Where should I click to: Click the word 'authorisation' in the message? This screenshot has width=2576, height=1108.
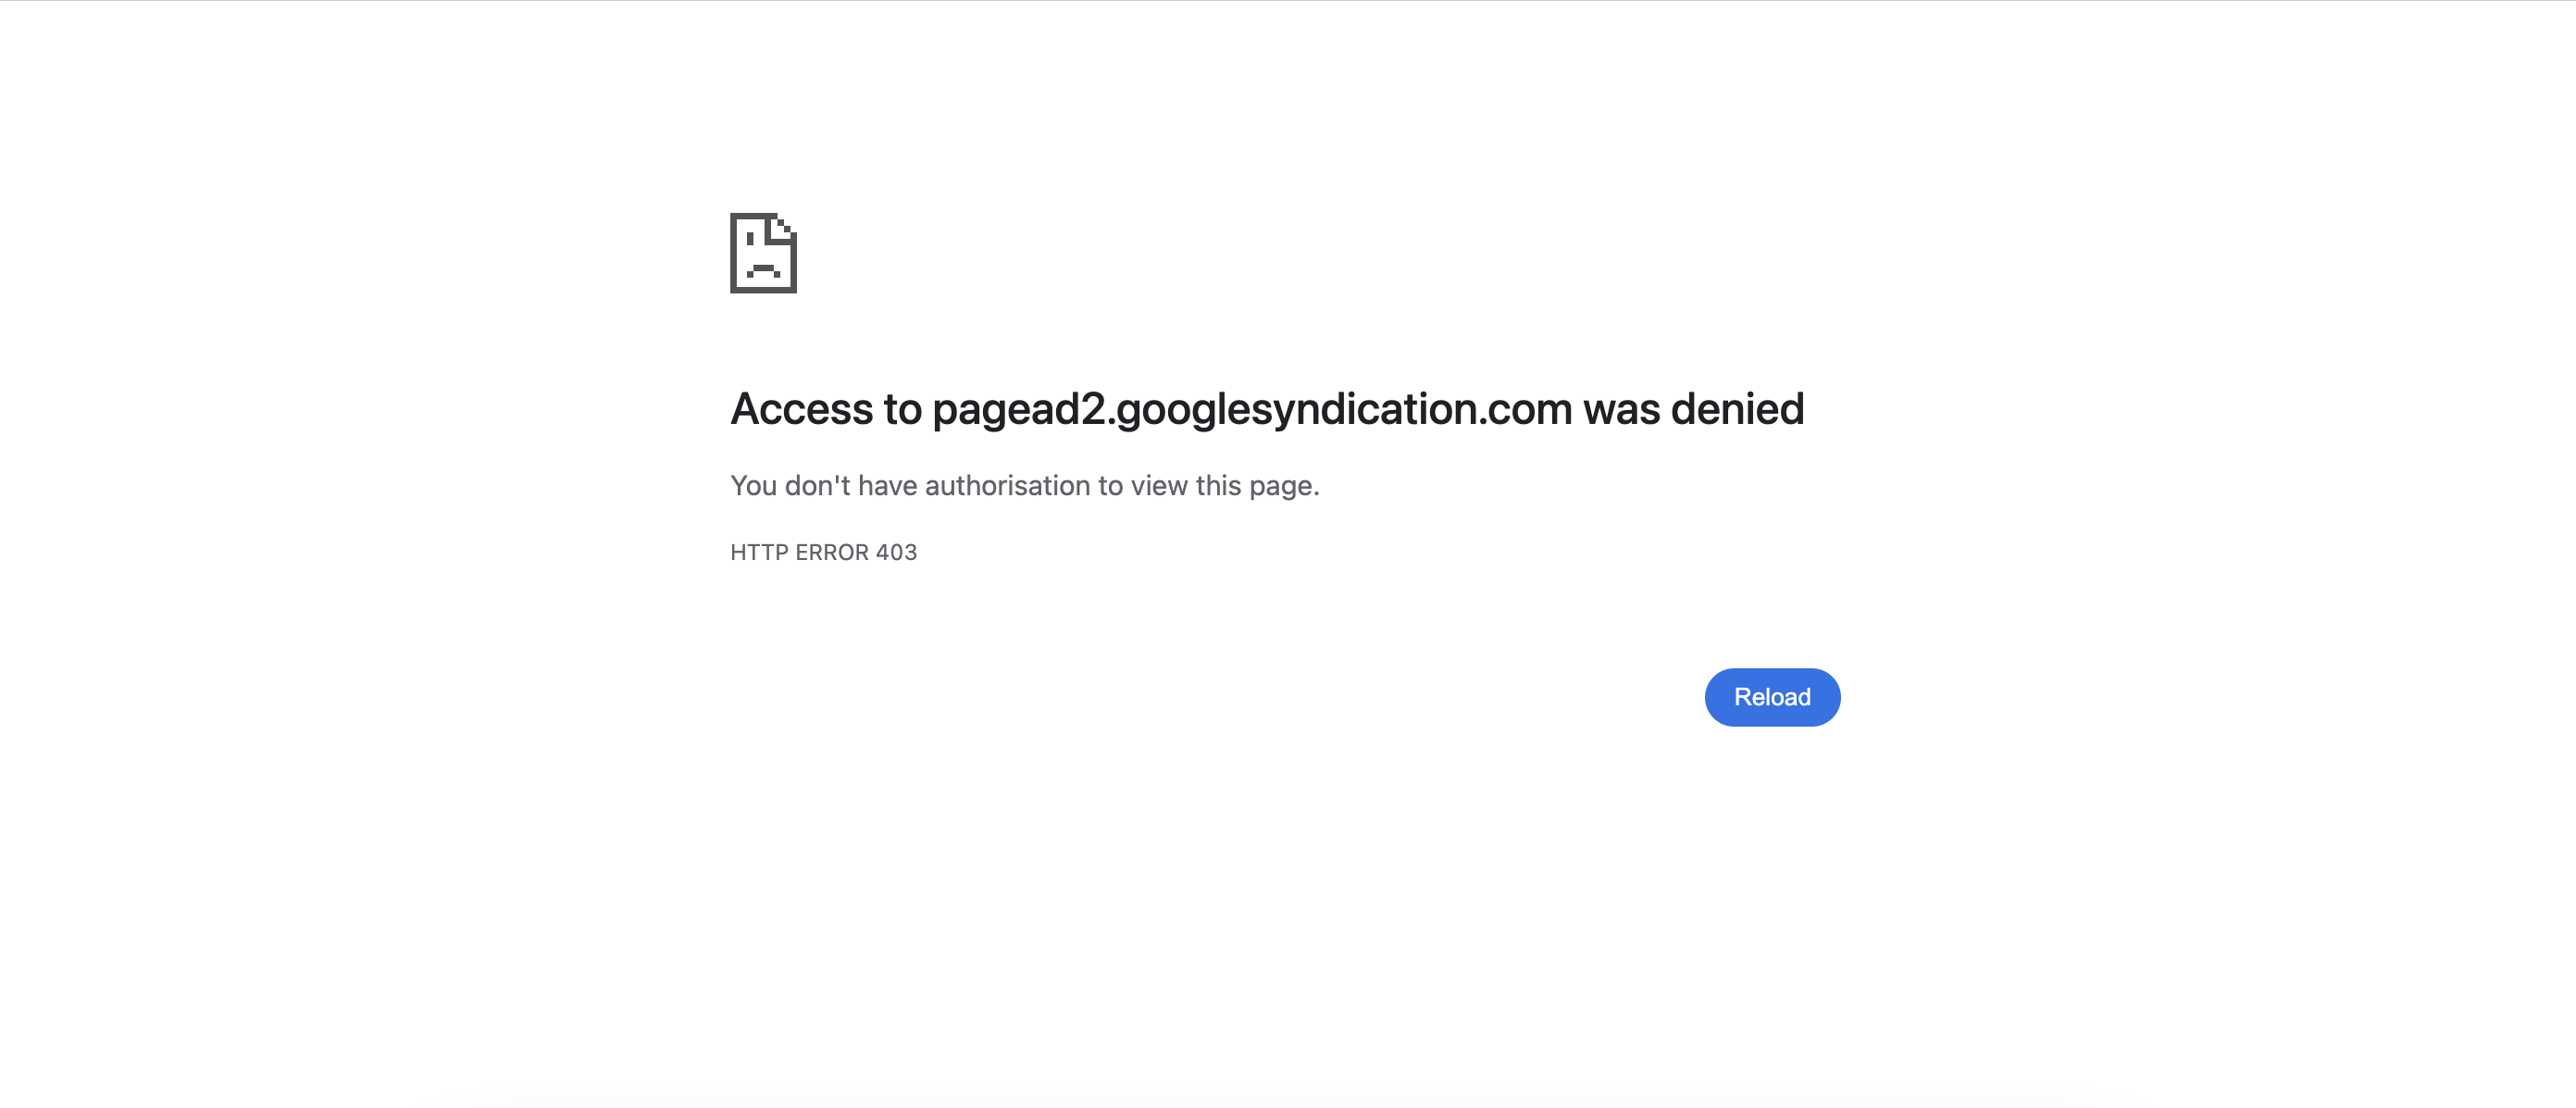[x=1007, y=486]
